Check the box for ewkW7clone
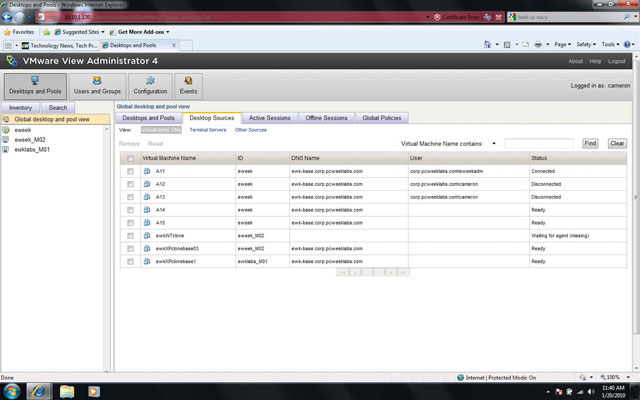Viewport: 640px width, 400px height. [x=130, y=236]
